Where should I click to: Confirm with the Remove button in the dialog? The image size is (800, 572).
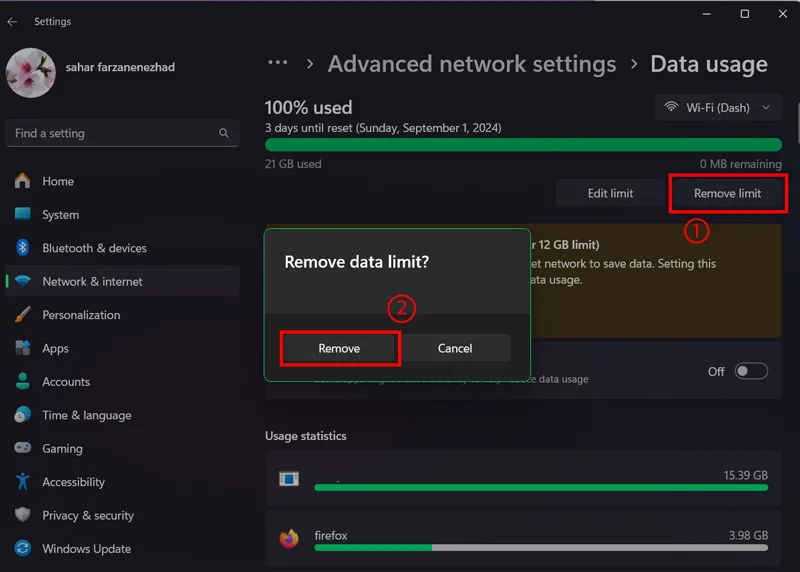pyautogui.click(x=339, y=348)
